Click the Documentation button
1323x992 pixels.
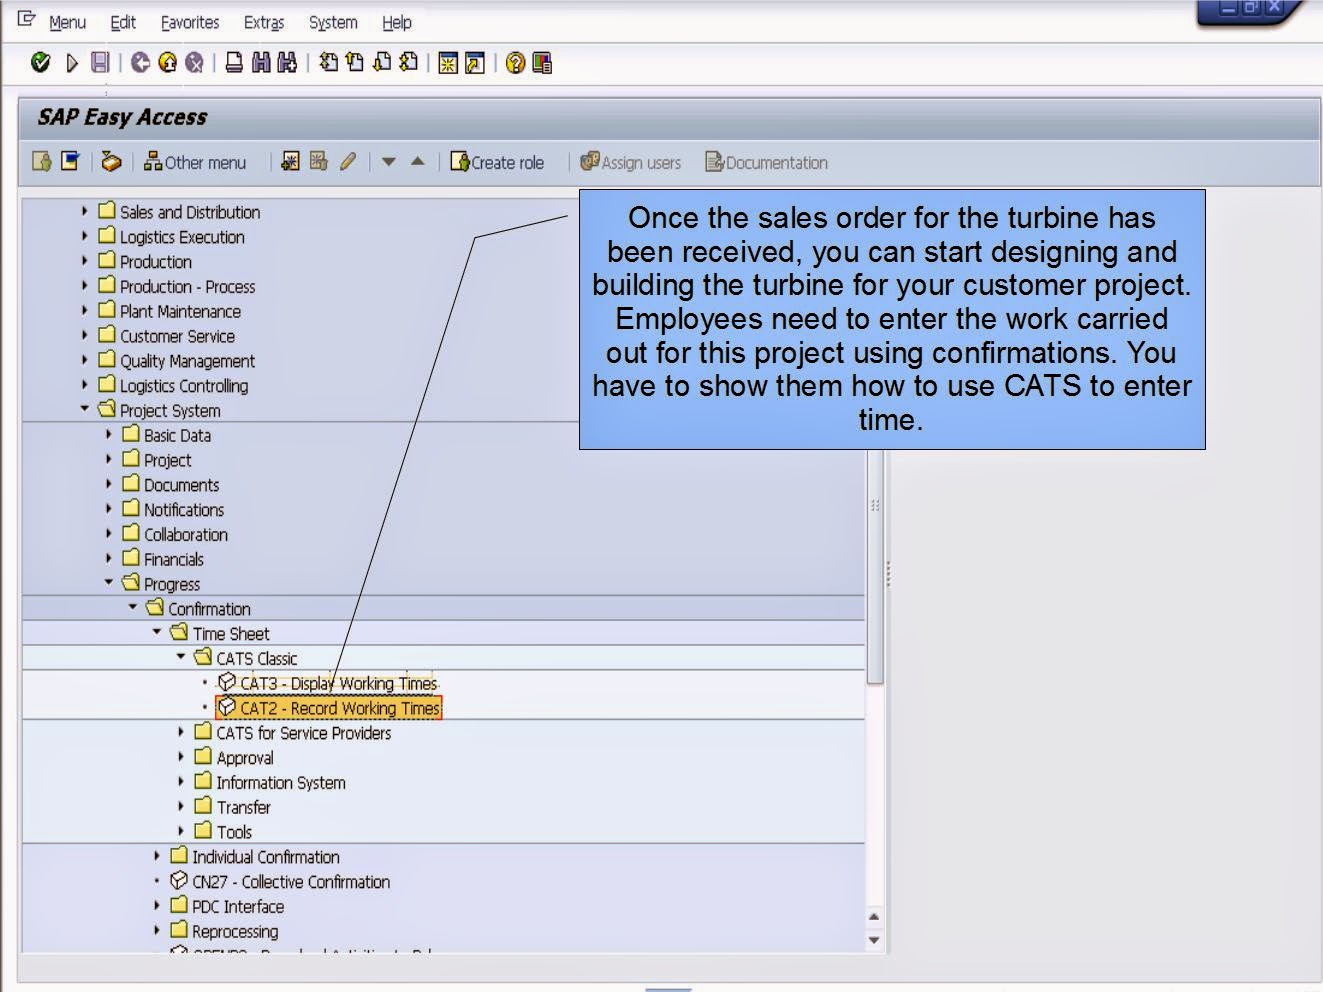point(767,162)
